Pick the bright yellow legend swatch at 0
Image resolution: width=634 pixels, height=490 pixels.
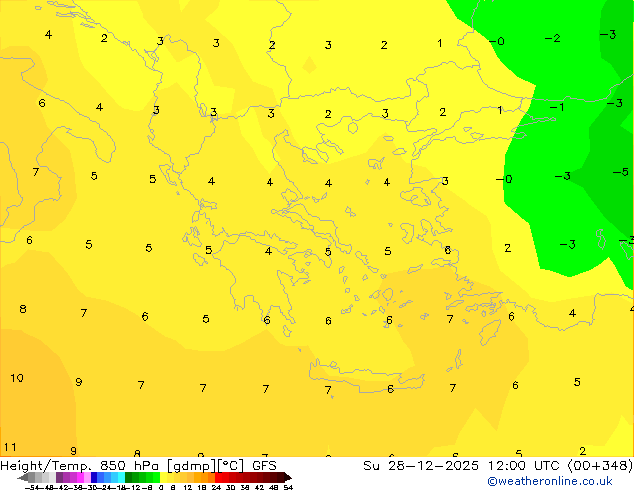163,477
